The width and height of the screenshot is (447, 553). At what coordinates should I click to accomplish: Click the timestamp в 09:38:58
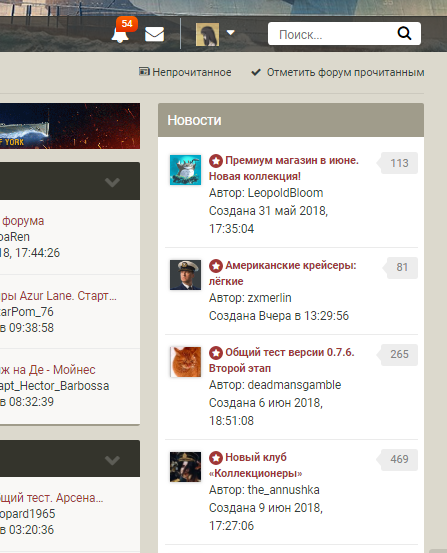27,328
